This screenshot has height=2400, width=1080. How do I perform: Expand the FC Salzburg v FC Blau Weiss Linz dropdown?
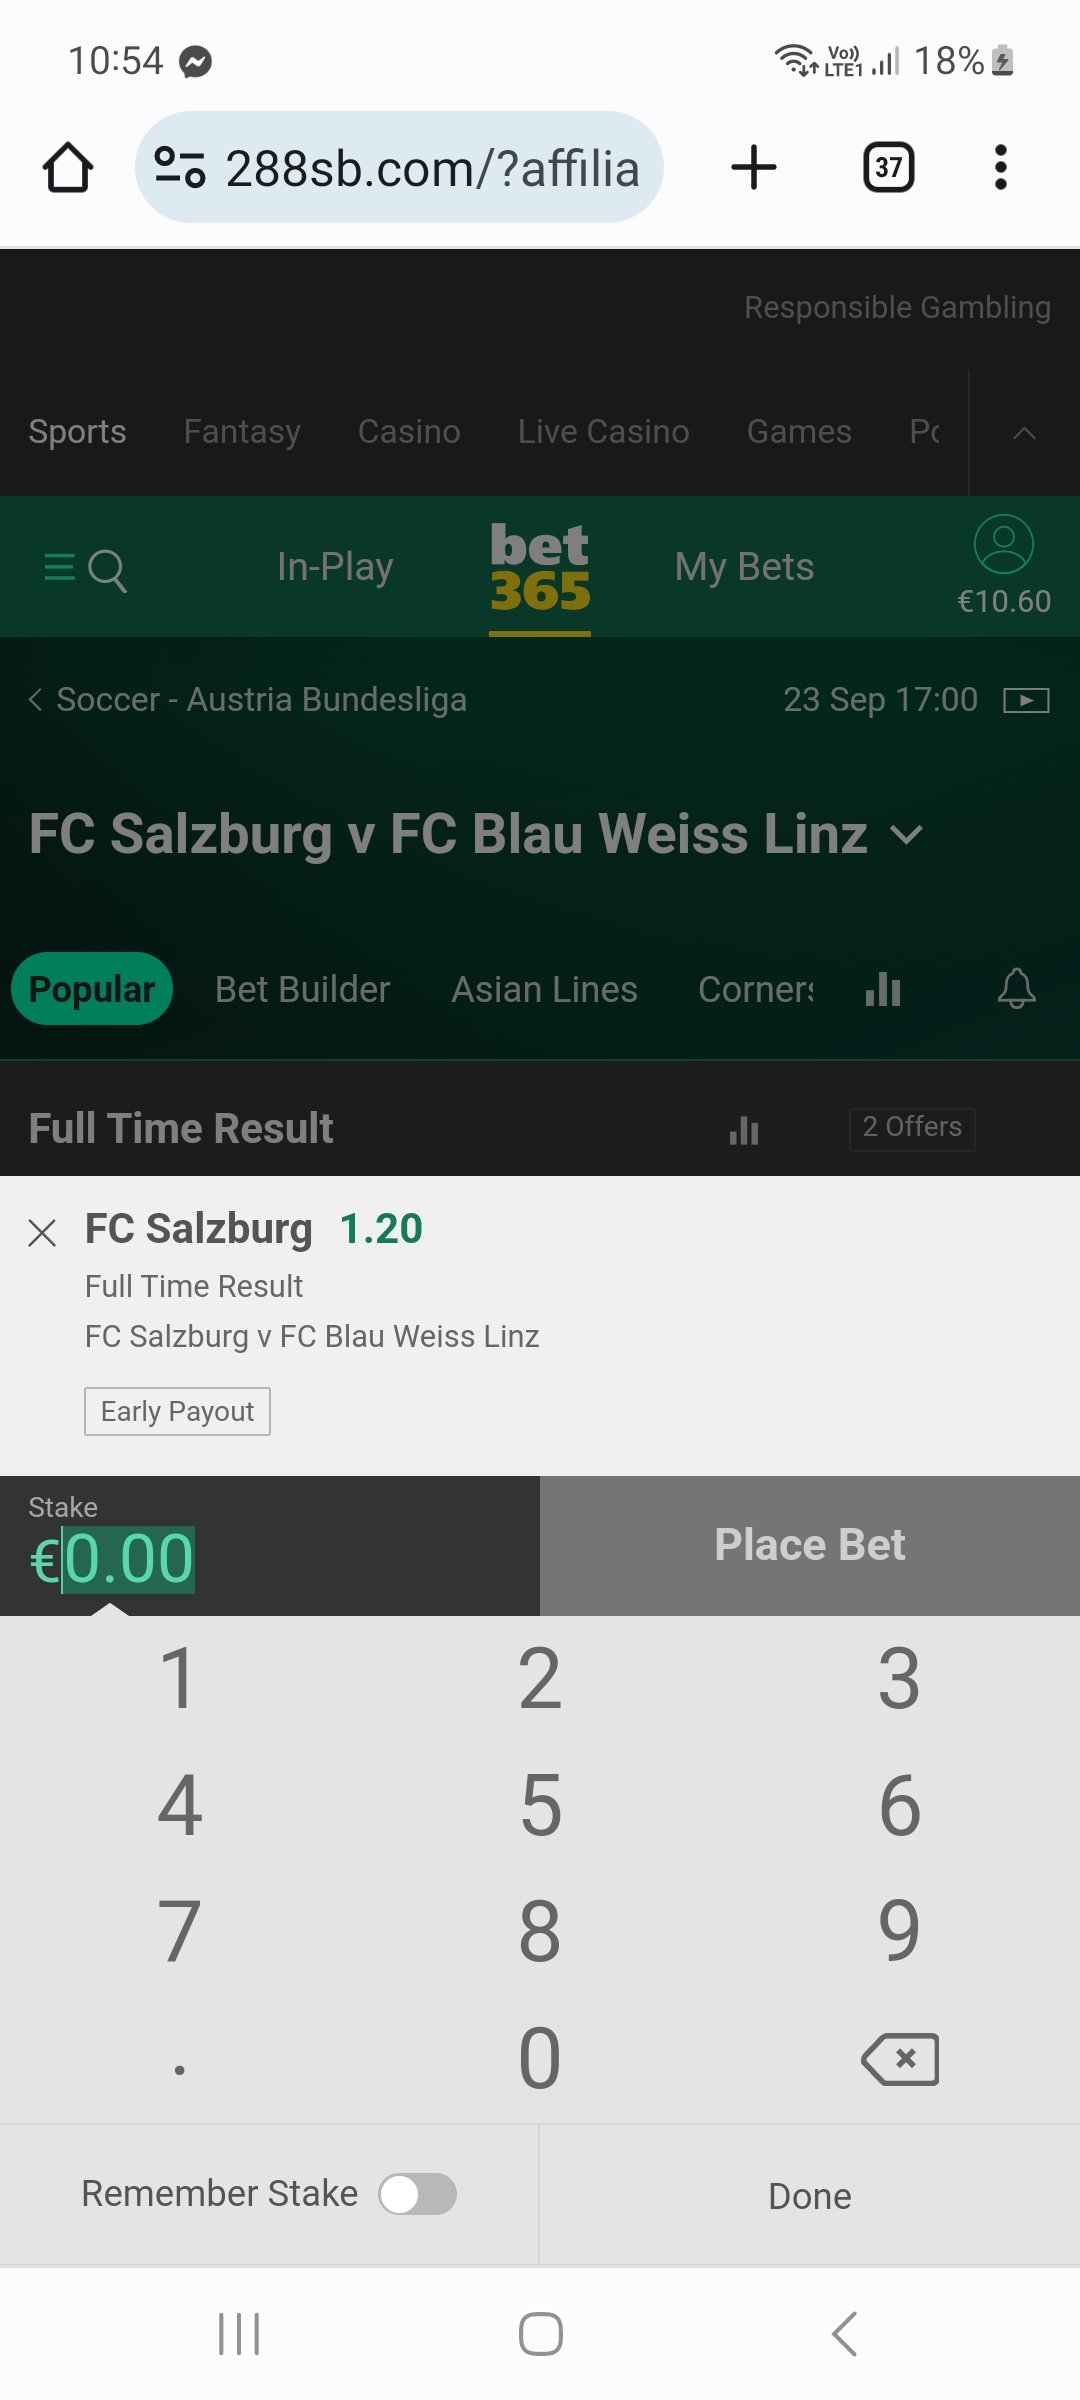(x=906, y=835)
